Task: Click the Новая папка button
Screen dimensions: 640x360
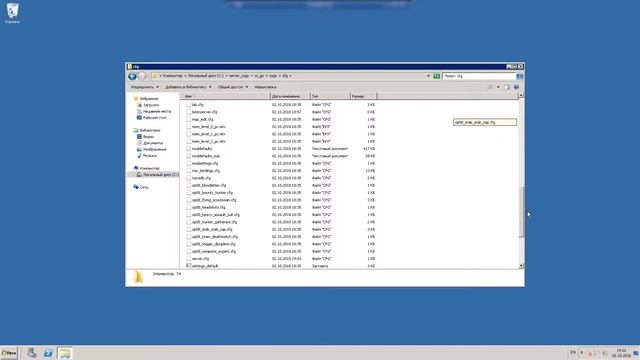Action: coord(265,87)
